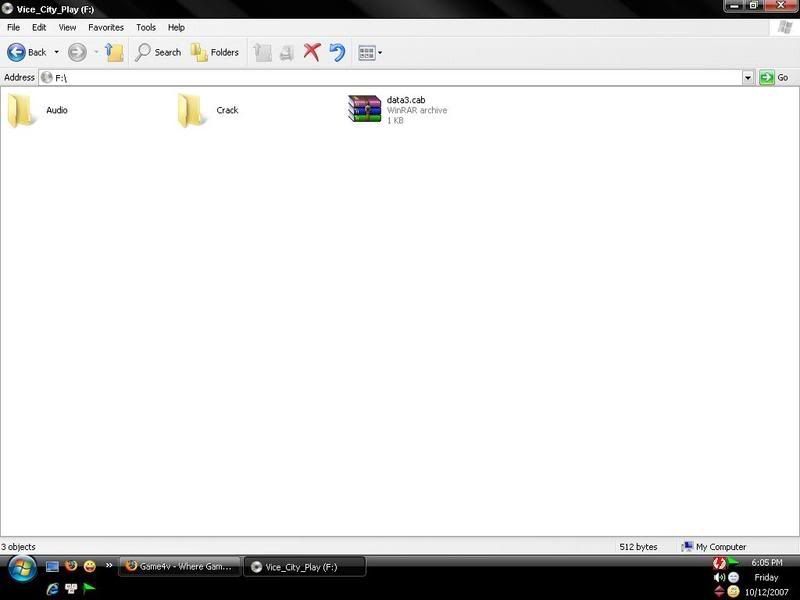
Task: Click the '512 bytes' status text
Action: 638,547
